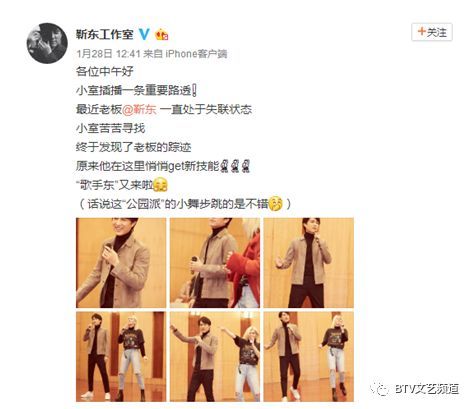Click the smirking emoji after 不错
This screenshot has width=473, height=409.
click(276, 204)
